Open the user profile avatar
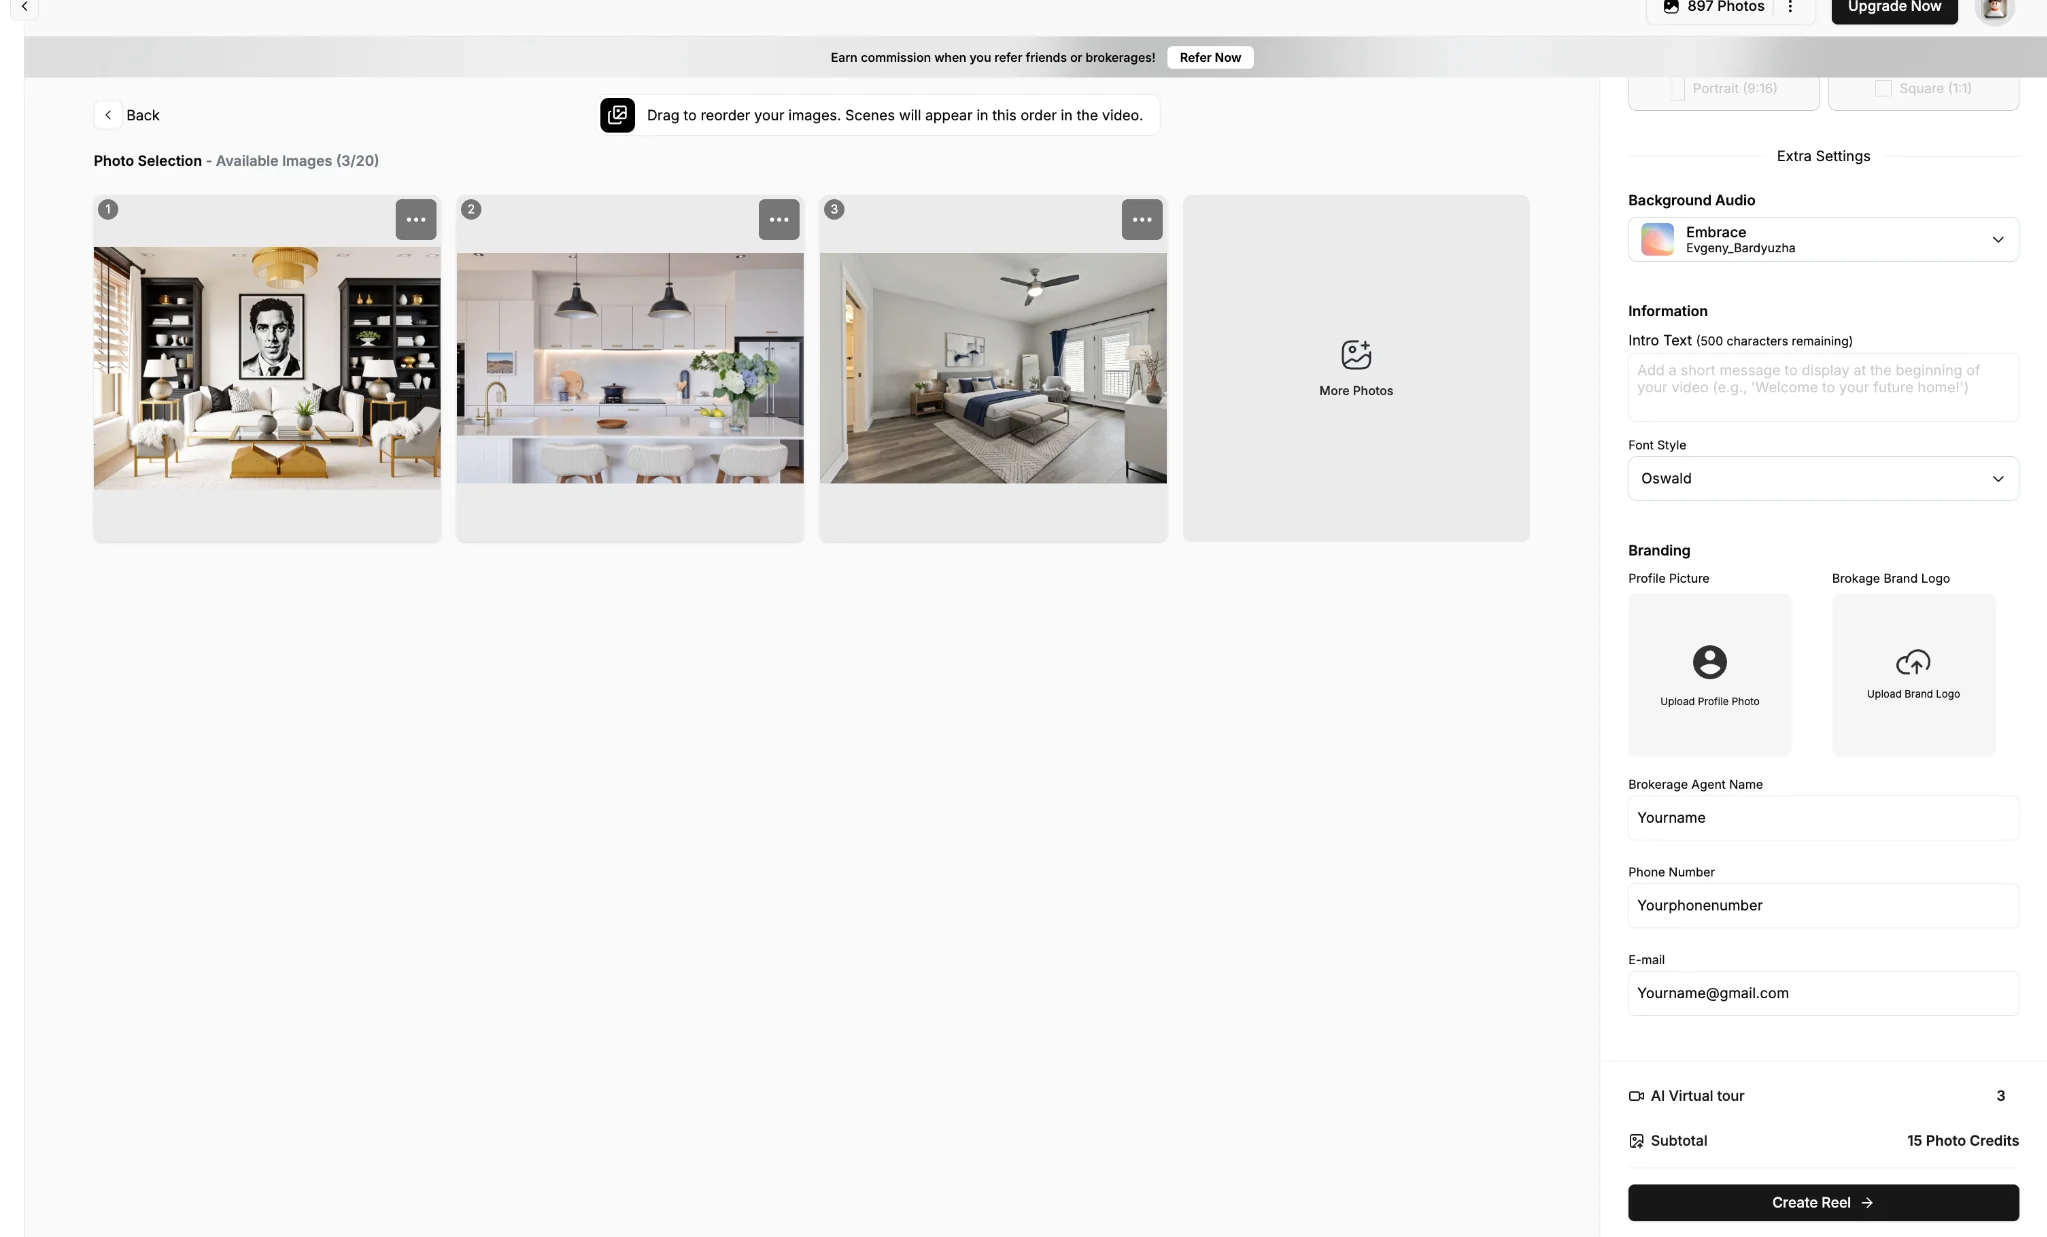Viewport: 2047px width, 1237px height. (1995, 9)
